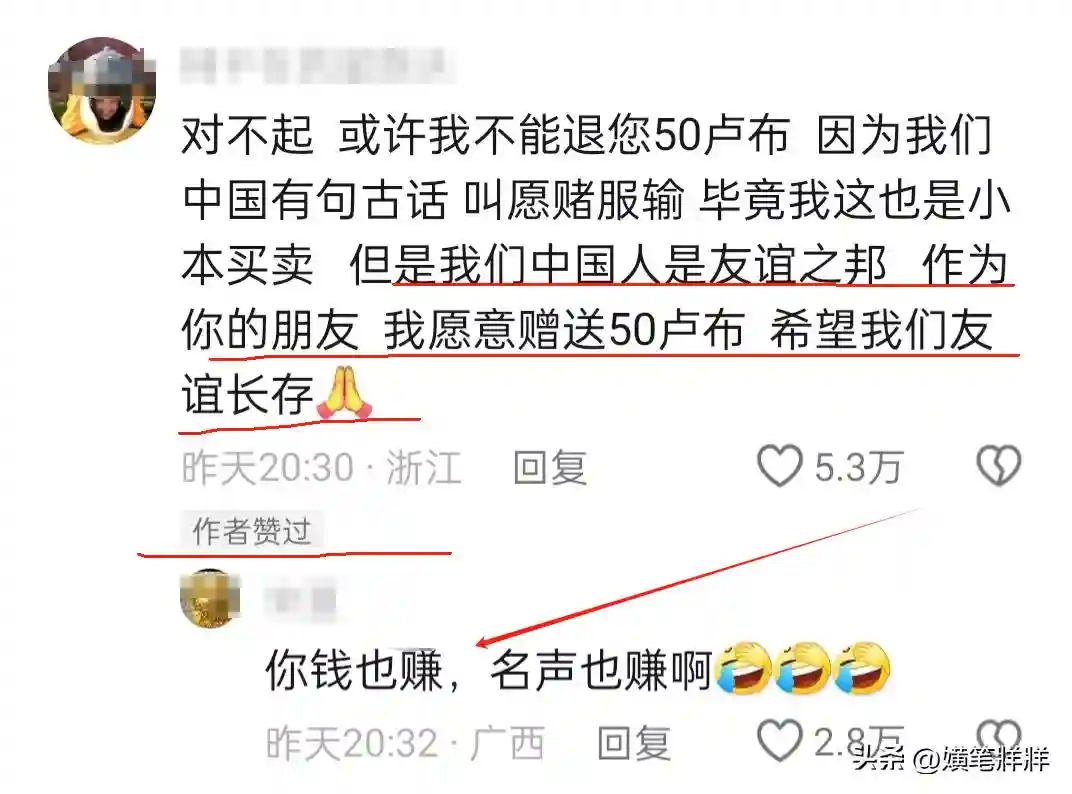Like the top comment with 5.3万 hearts

(779, 466)
